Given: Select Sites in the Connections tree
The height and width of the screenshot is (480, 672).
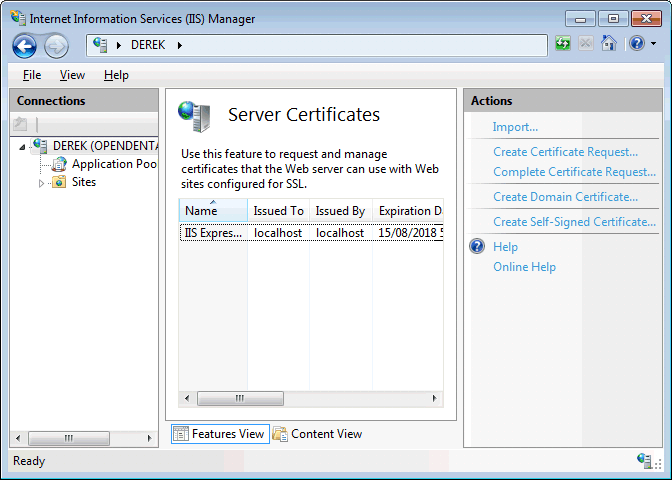Looking at the screenshot, I should click(x=84, y=182).
